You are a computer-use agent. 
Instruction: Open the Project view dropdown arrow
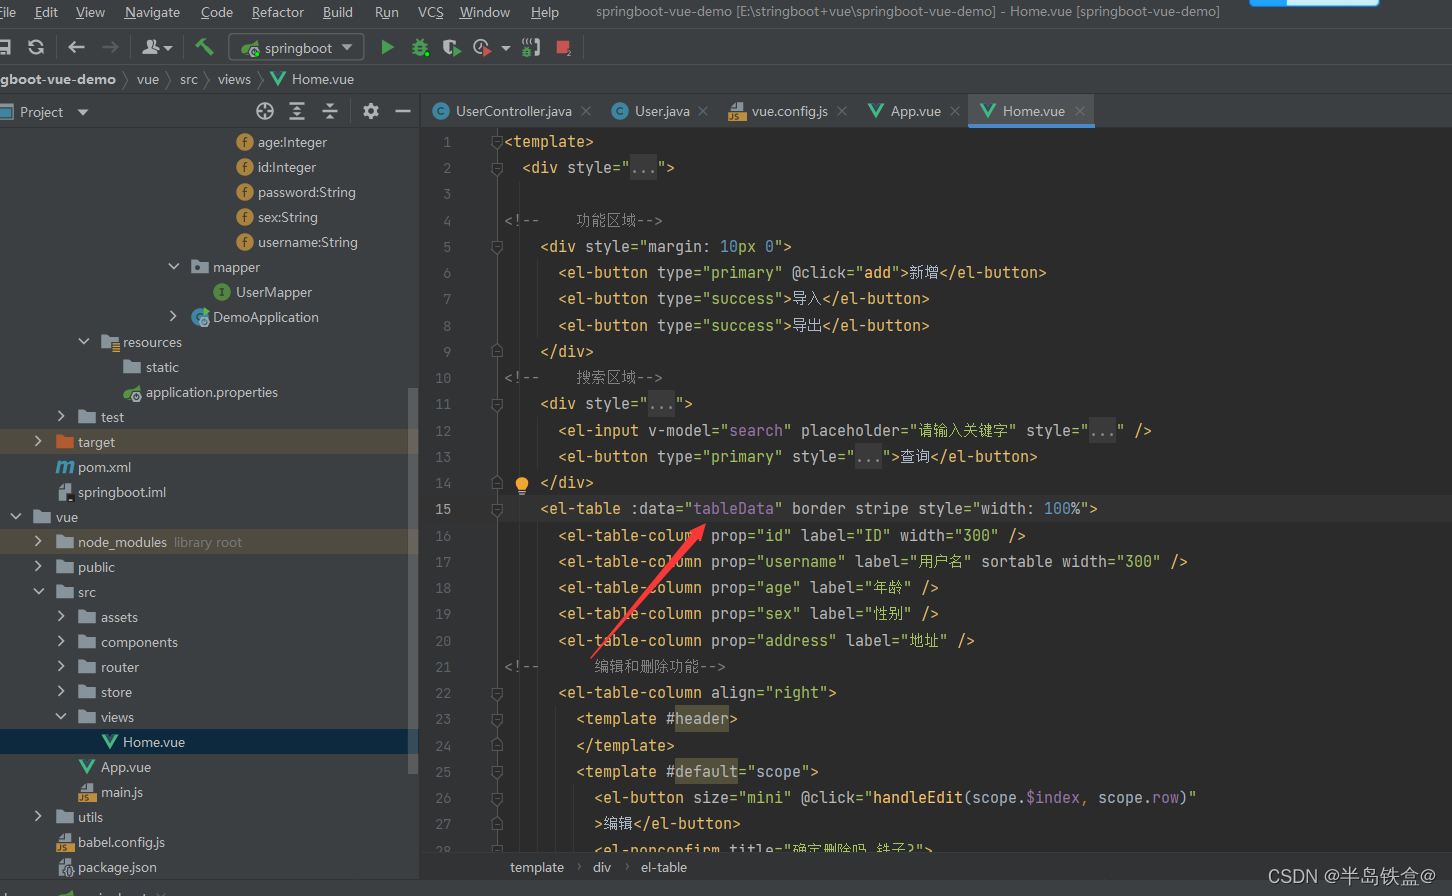[83, 112]
